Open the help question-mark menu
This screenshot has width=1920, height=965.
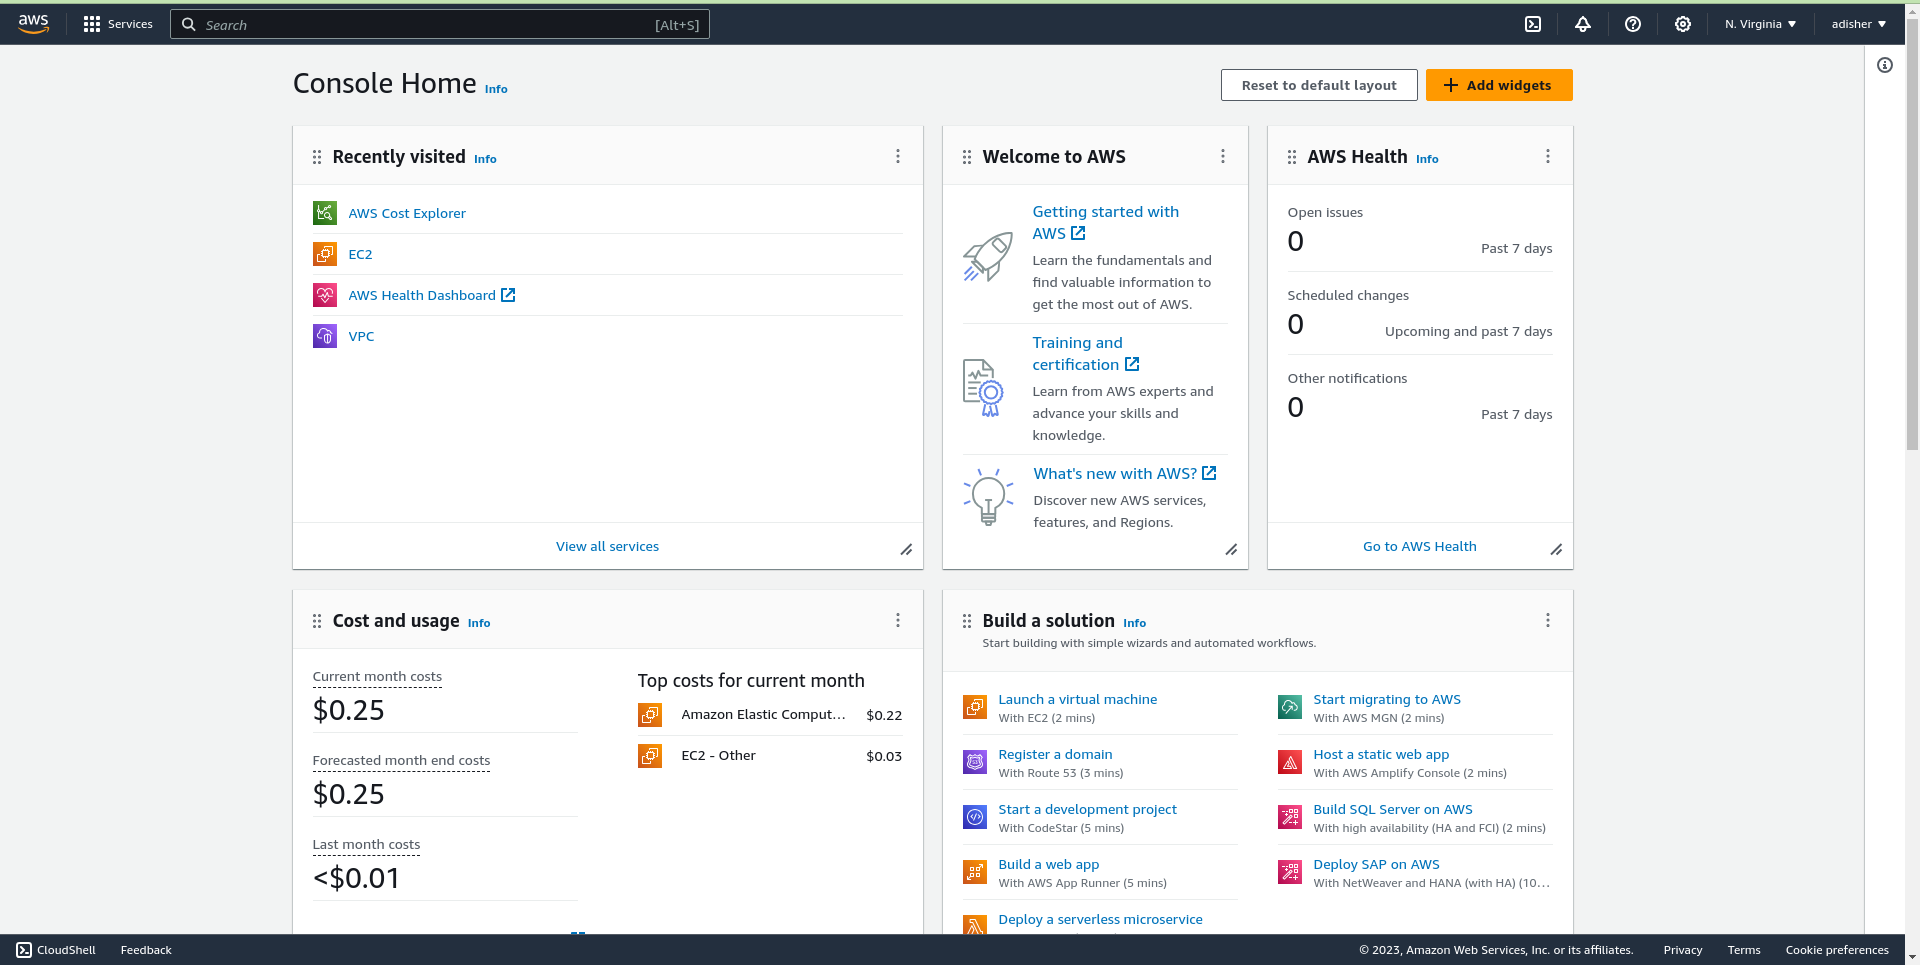[1633, 24]
